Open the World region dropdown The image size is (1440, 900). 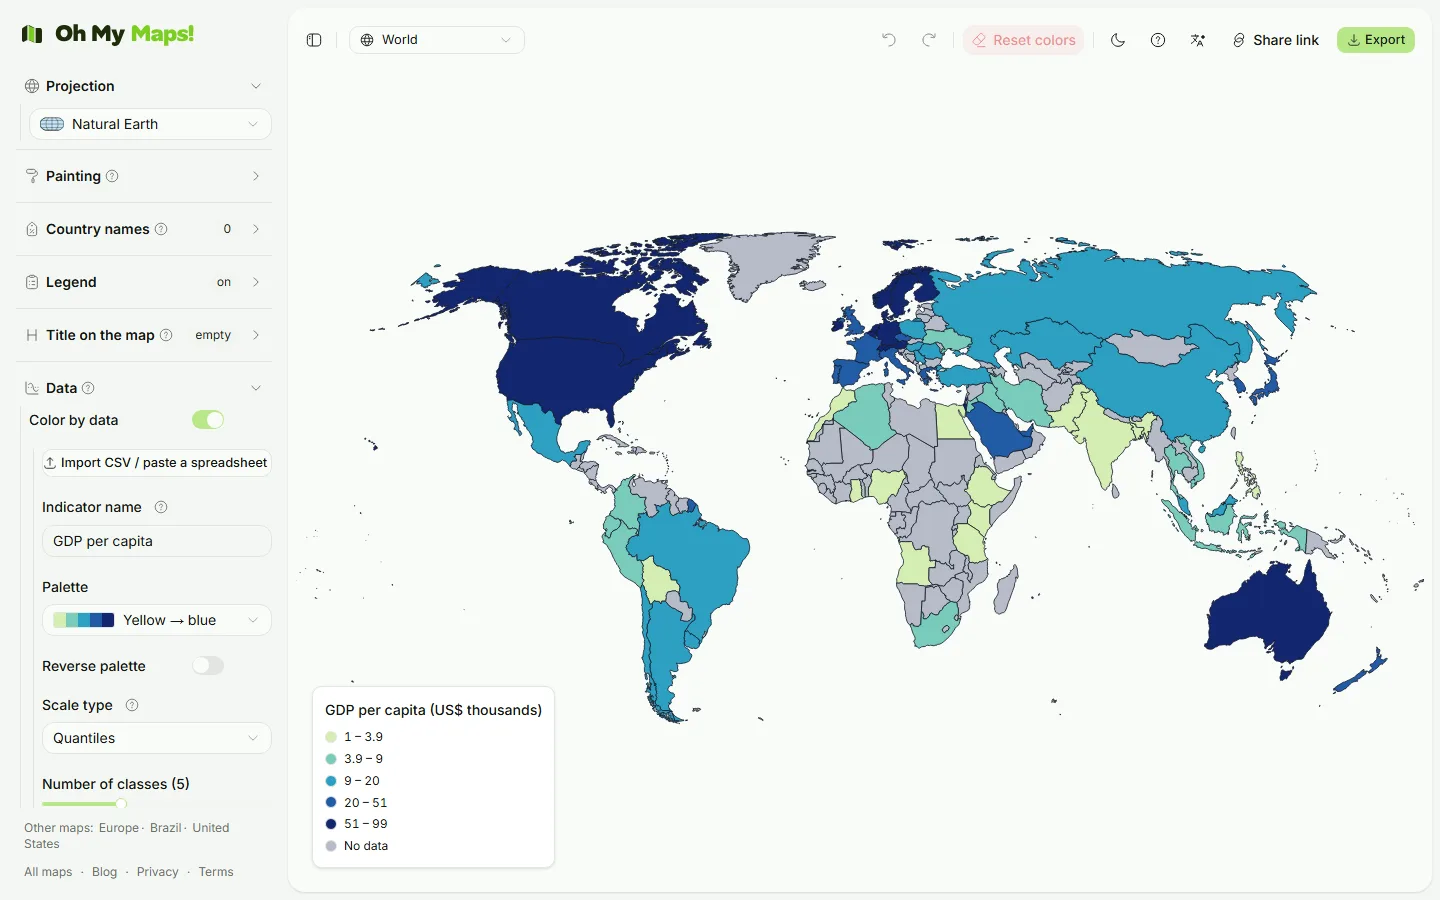[437, 40]
